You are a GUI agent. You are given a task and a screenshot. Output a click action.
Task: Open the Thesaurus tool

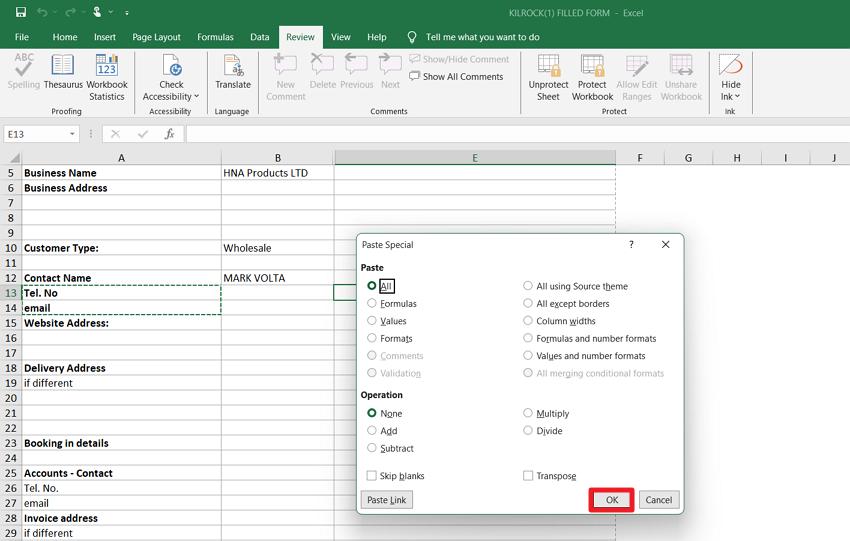pyautogui.click(x=63, y=71)
